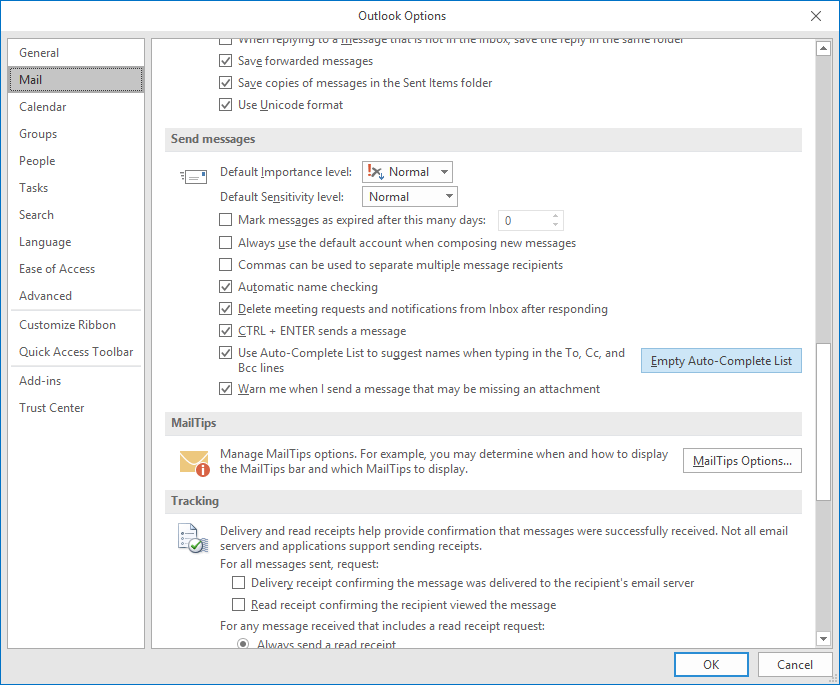Close the Outlook Options dialog

pos(815,16)
